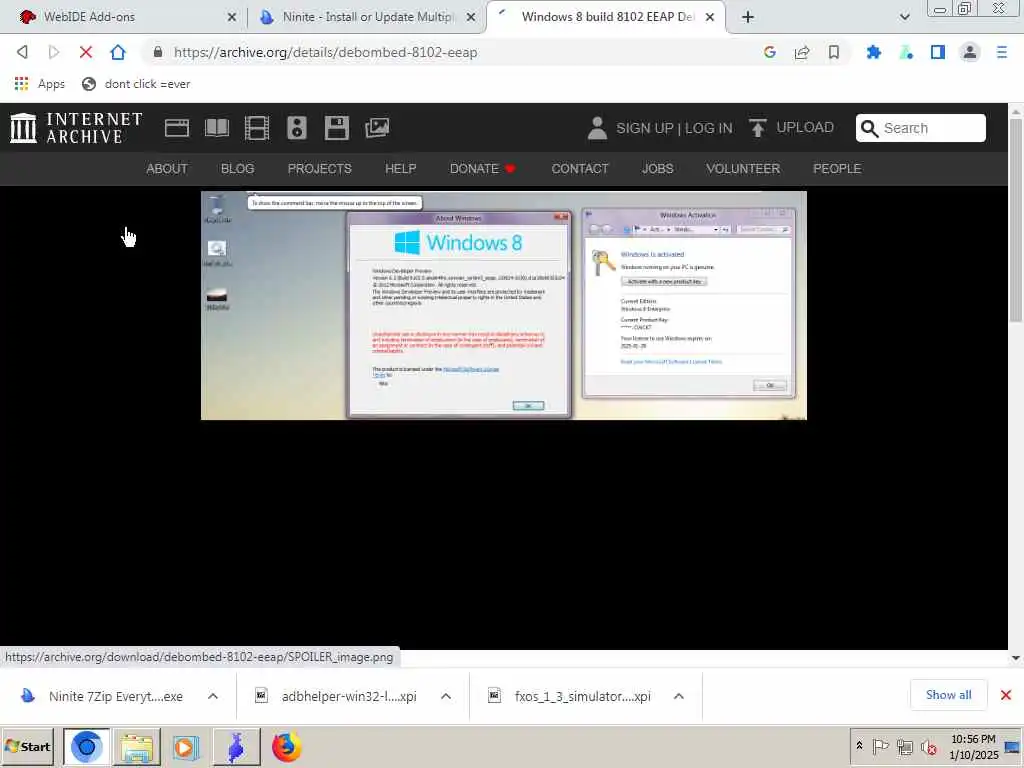Click the LOG IN link
Screen dimensions: 1024x768
709,128
